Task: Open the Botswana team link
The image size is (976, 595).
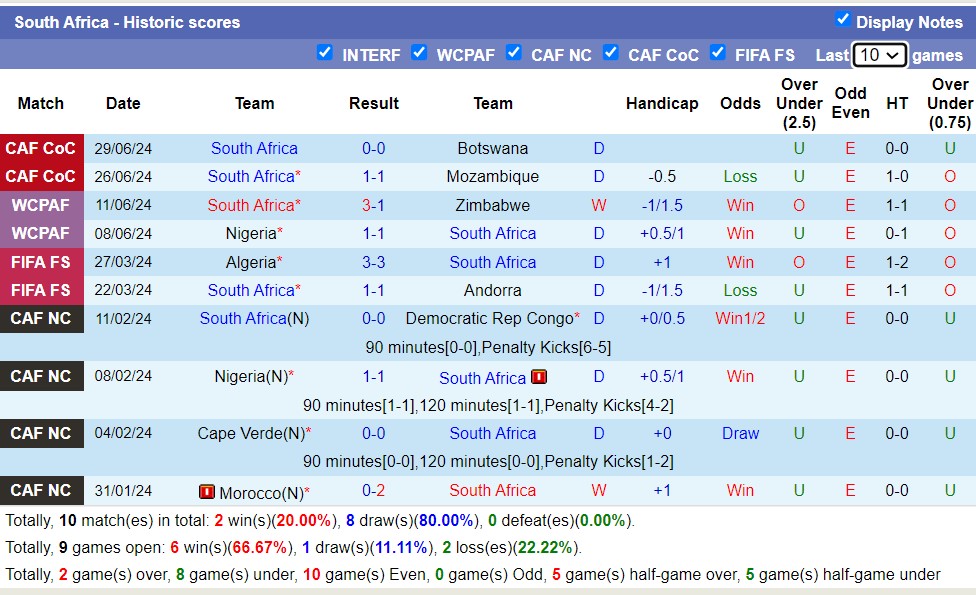Action: click(x=493, y=147)
